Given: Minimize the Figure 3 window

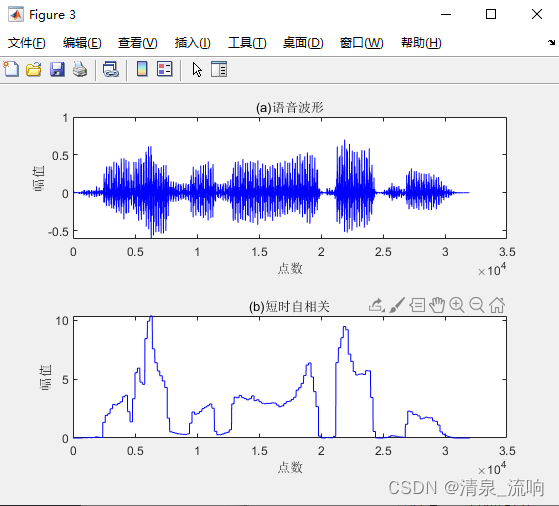Looking at the screenshot, I should point(446,14).
